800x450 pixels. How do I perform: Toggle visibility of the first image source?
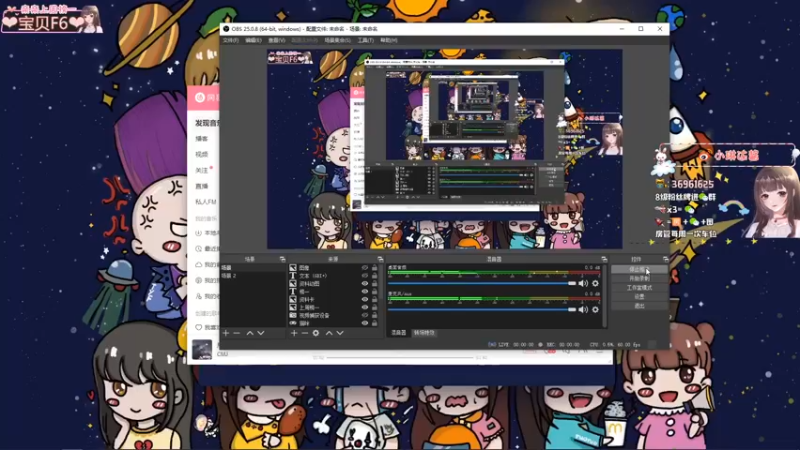(x=365, y=268)
